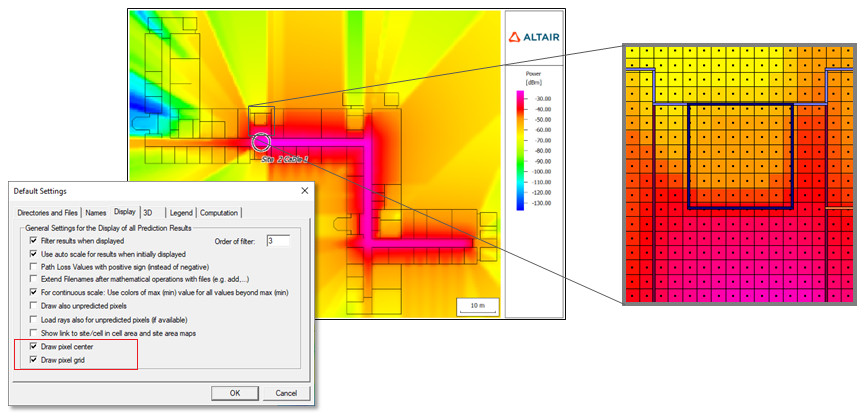The image size is (865, 418).
Task: Toggle Filter results when displayed checkbox
Action: (x=34, y=241)
